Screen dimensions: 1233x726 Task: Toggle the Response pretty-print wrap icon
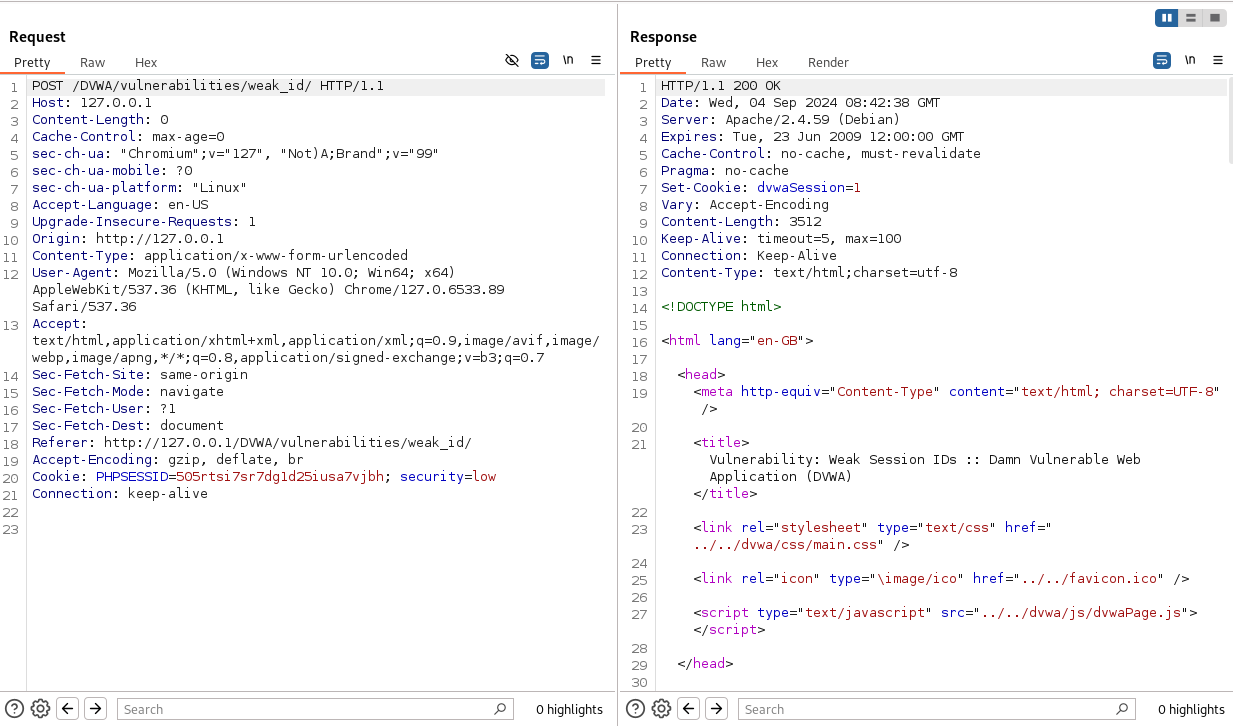pyautogui.click(x=1162, y=61)
